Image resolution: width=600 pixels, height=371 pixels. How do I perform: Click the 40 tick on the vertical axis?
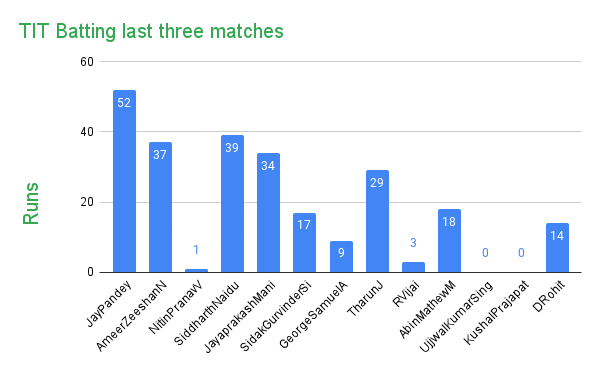(x=87, y=132)
